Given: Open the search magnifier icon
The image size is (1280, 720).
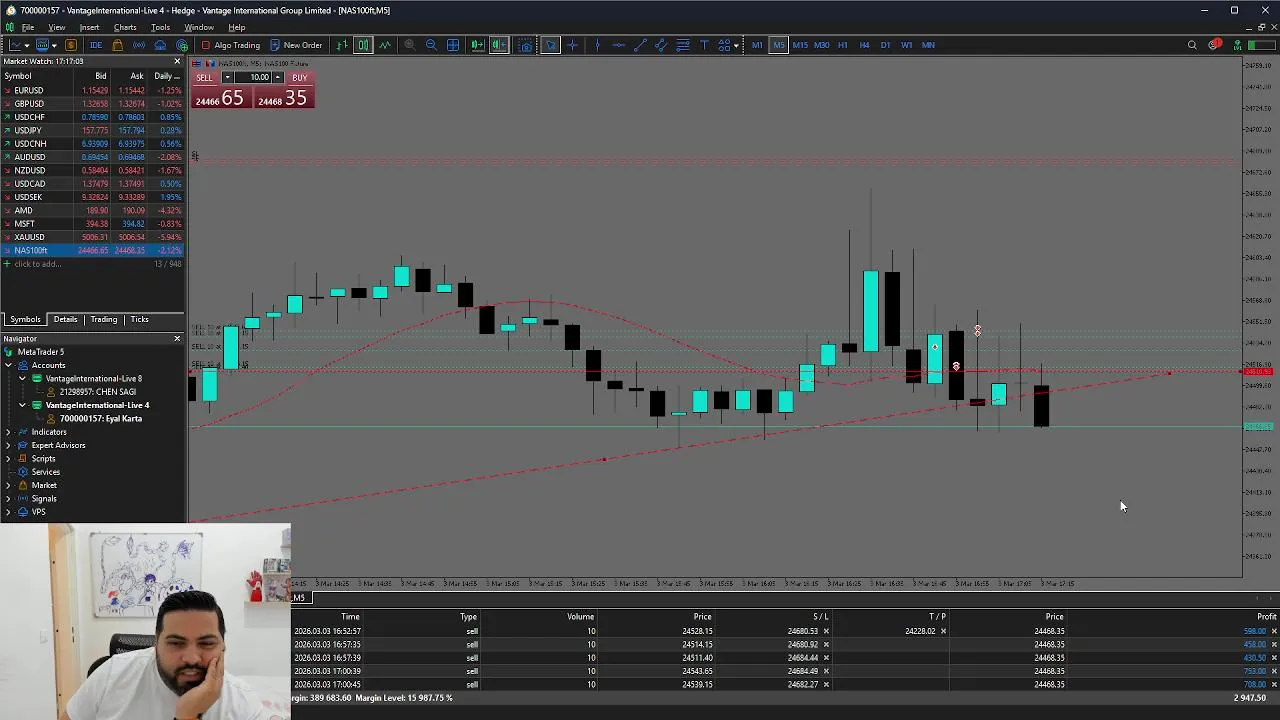Looking at the screenshot, I should (x=1192, y=45).
